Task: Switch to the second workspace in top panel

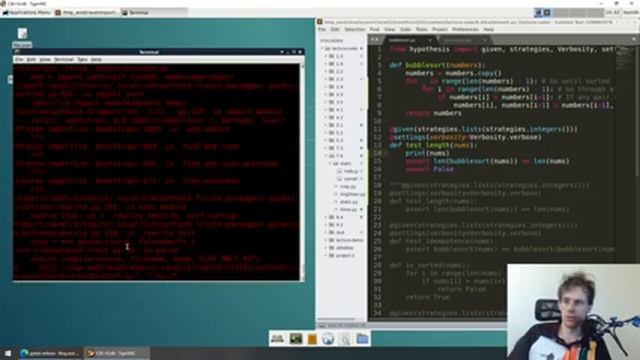Action: (x=560, y=13)
